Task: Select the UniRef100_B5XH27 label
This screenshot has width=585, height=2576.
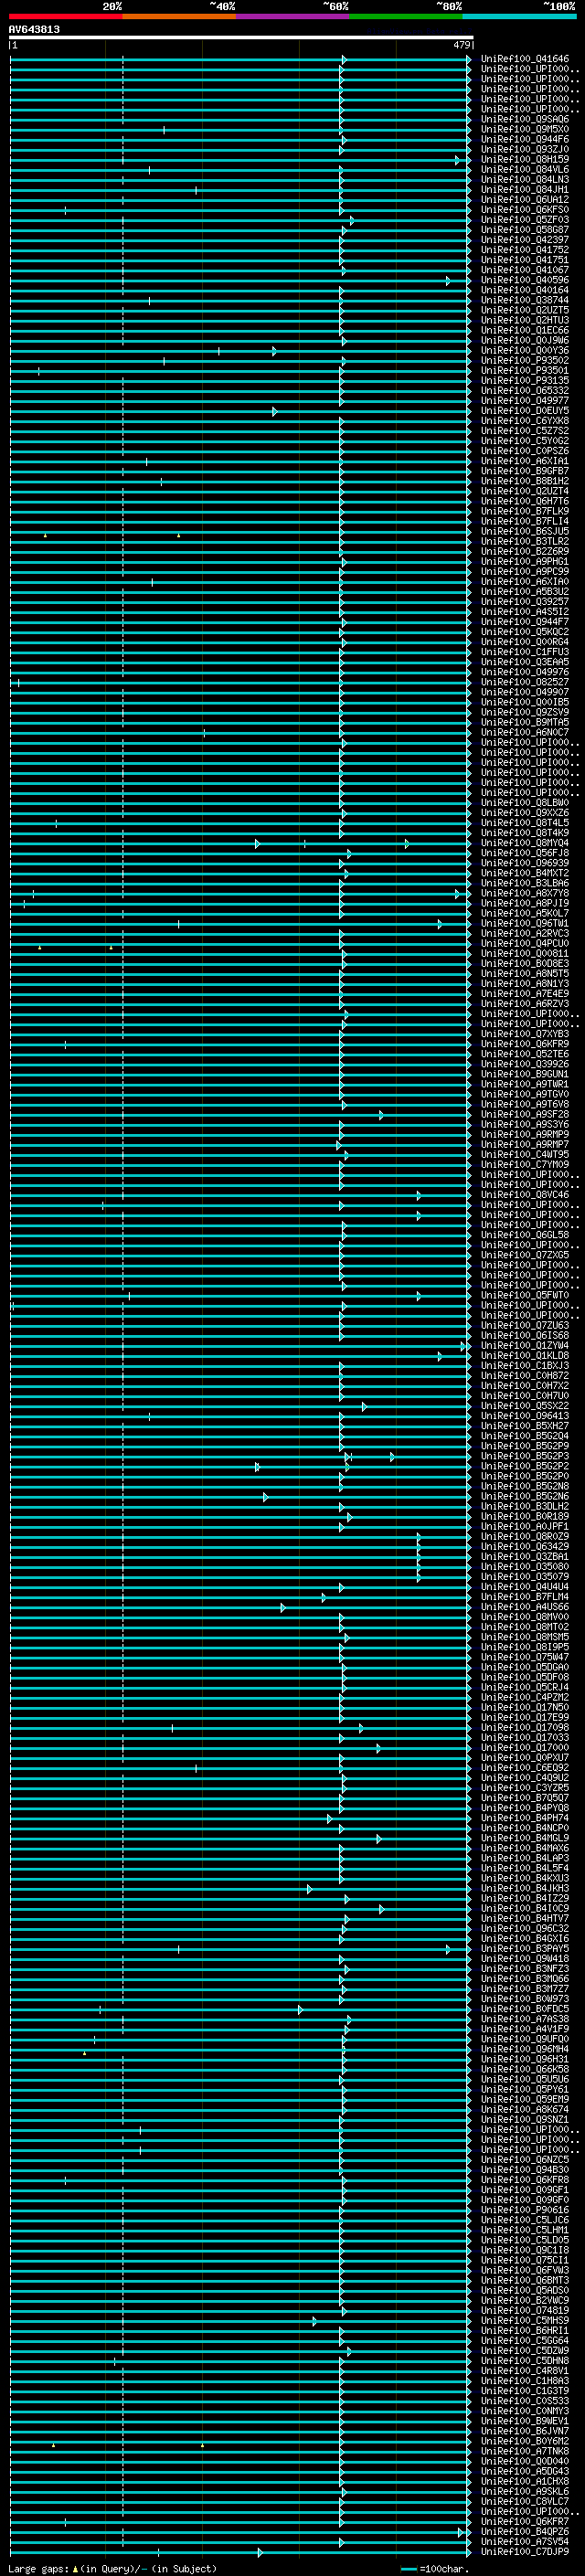Action: (x=525, y=1426)
